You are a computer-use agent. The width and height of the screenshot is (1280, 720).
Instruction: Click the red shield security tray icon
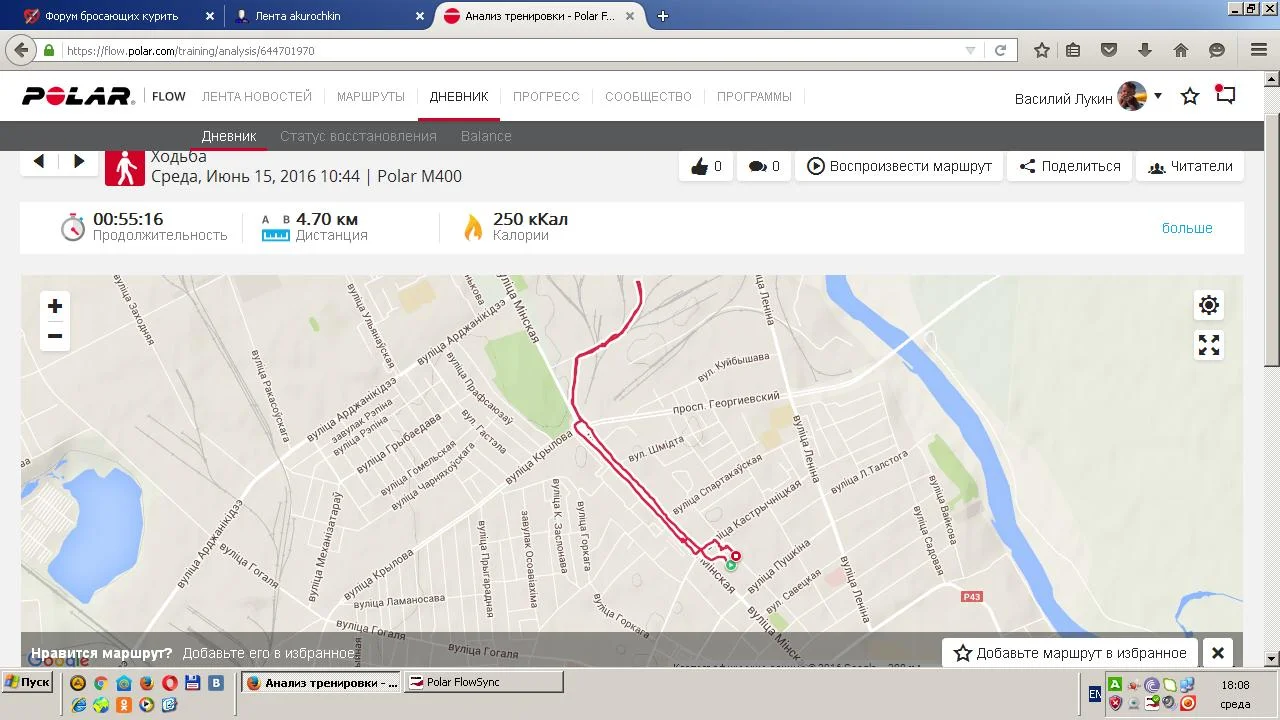pos(1115,703)
